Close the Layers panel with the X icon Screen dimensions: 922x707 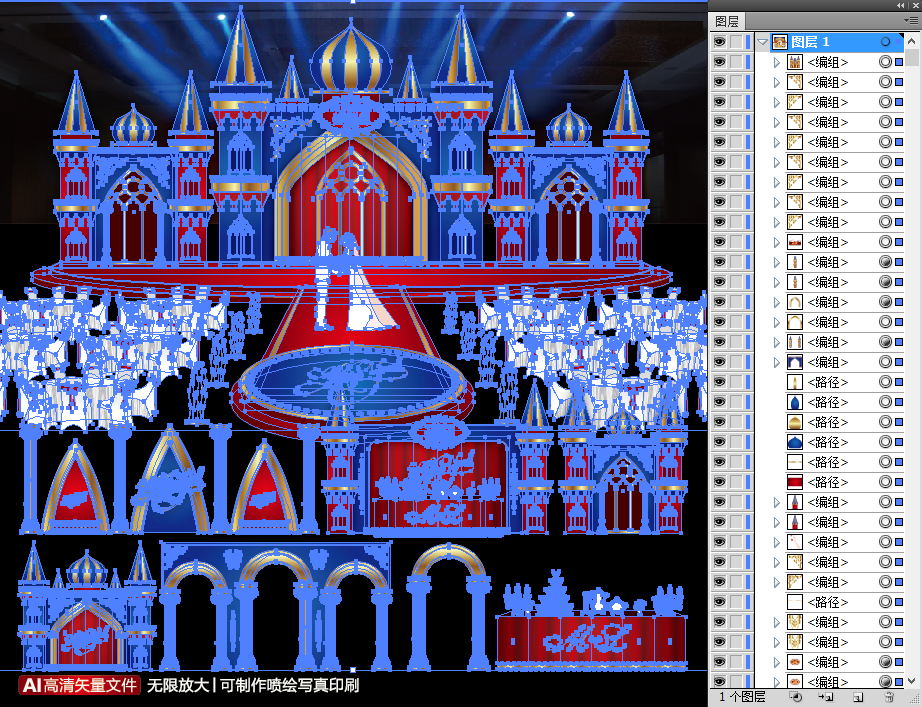tap(915, 5)
